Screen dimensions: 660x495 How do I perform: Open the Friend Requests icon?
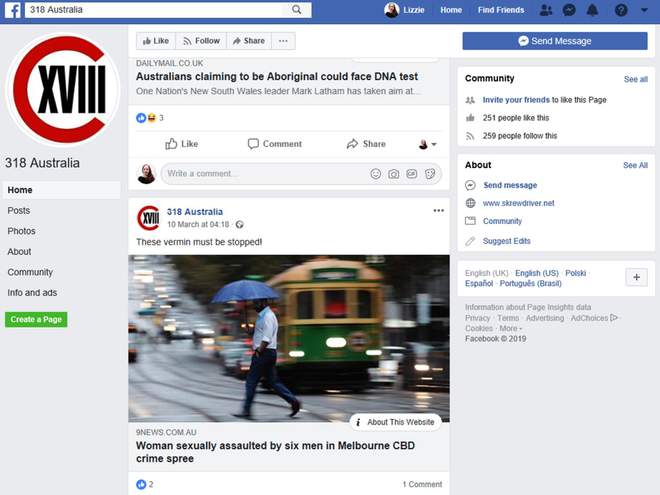coord(545,10)
